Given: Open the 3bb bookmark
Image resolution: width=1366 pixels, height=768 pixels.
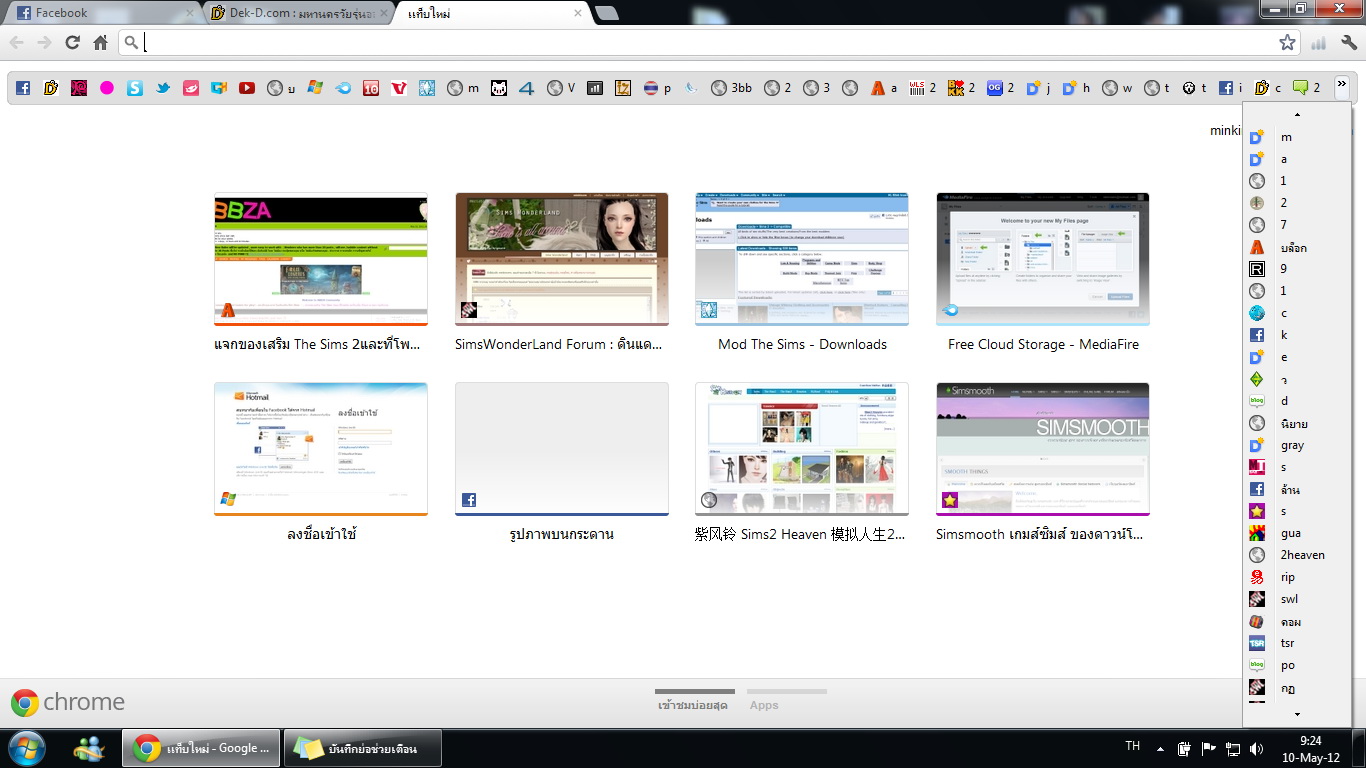Looking at the screenshot, I should point(732,88).
